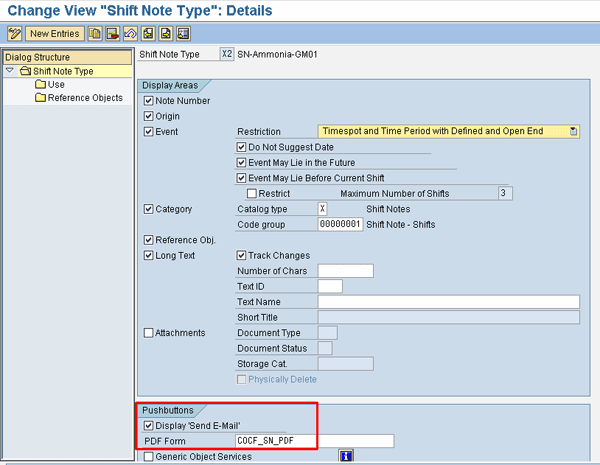This screenshot has height=465, width=600.
Task: Click the Other Entry toolbar icon
Action: point(183,33)
